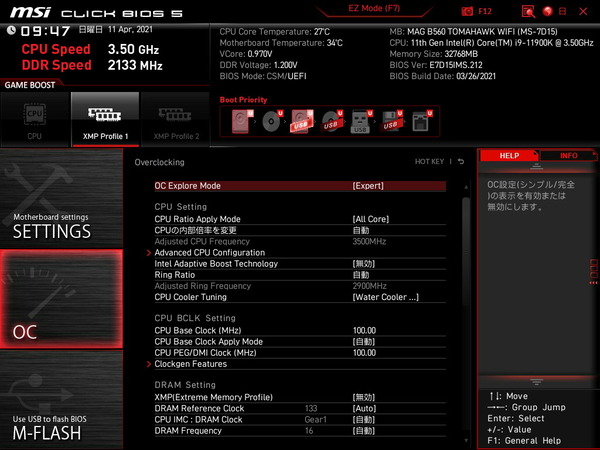600x450 pixels.
Task: Select the USB floppy boot device icon
Action: [x=391, y=121]
